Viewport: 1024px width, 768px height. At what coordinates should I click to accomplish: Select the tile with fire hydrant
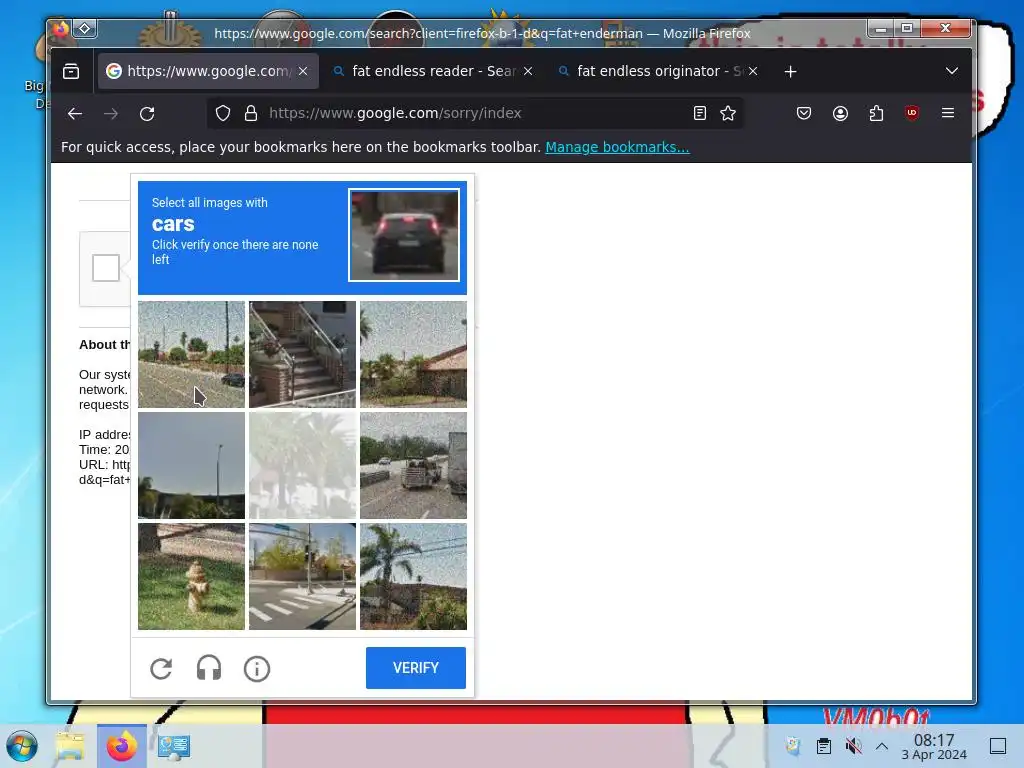click(x=191, y=577)
